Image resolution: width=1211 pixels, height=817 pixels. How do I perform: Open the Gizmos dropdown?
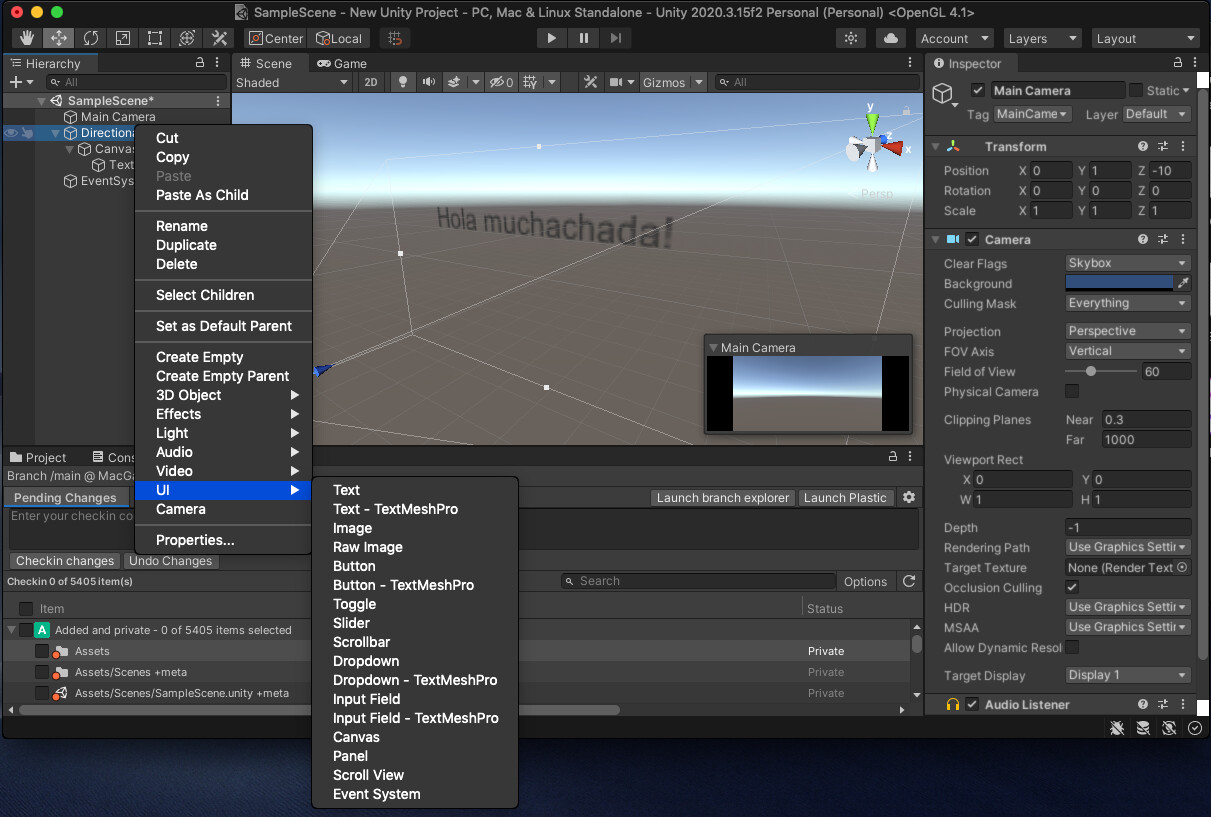(673, 82)
